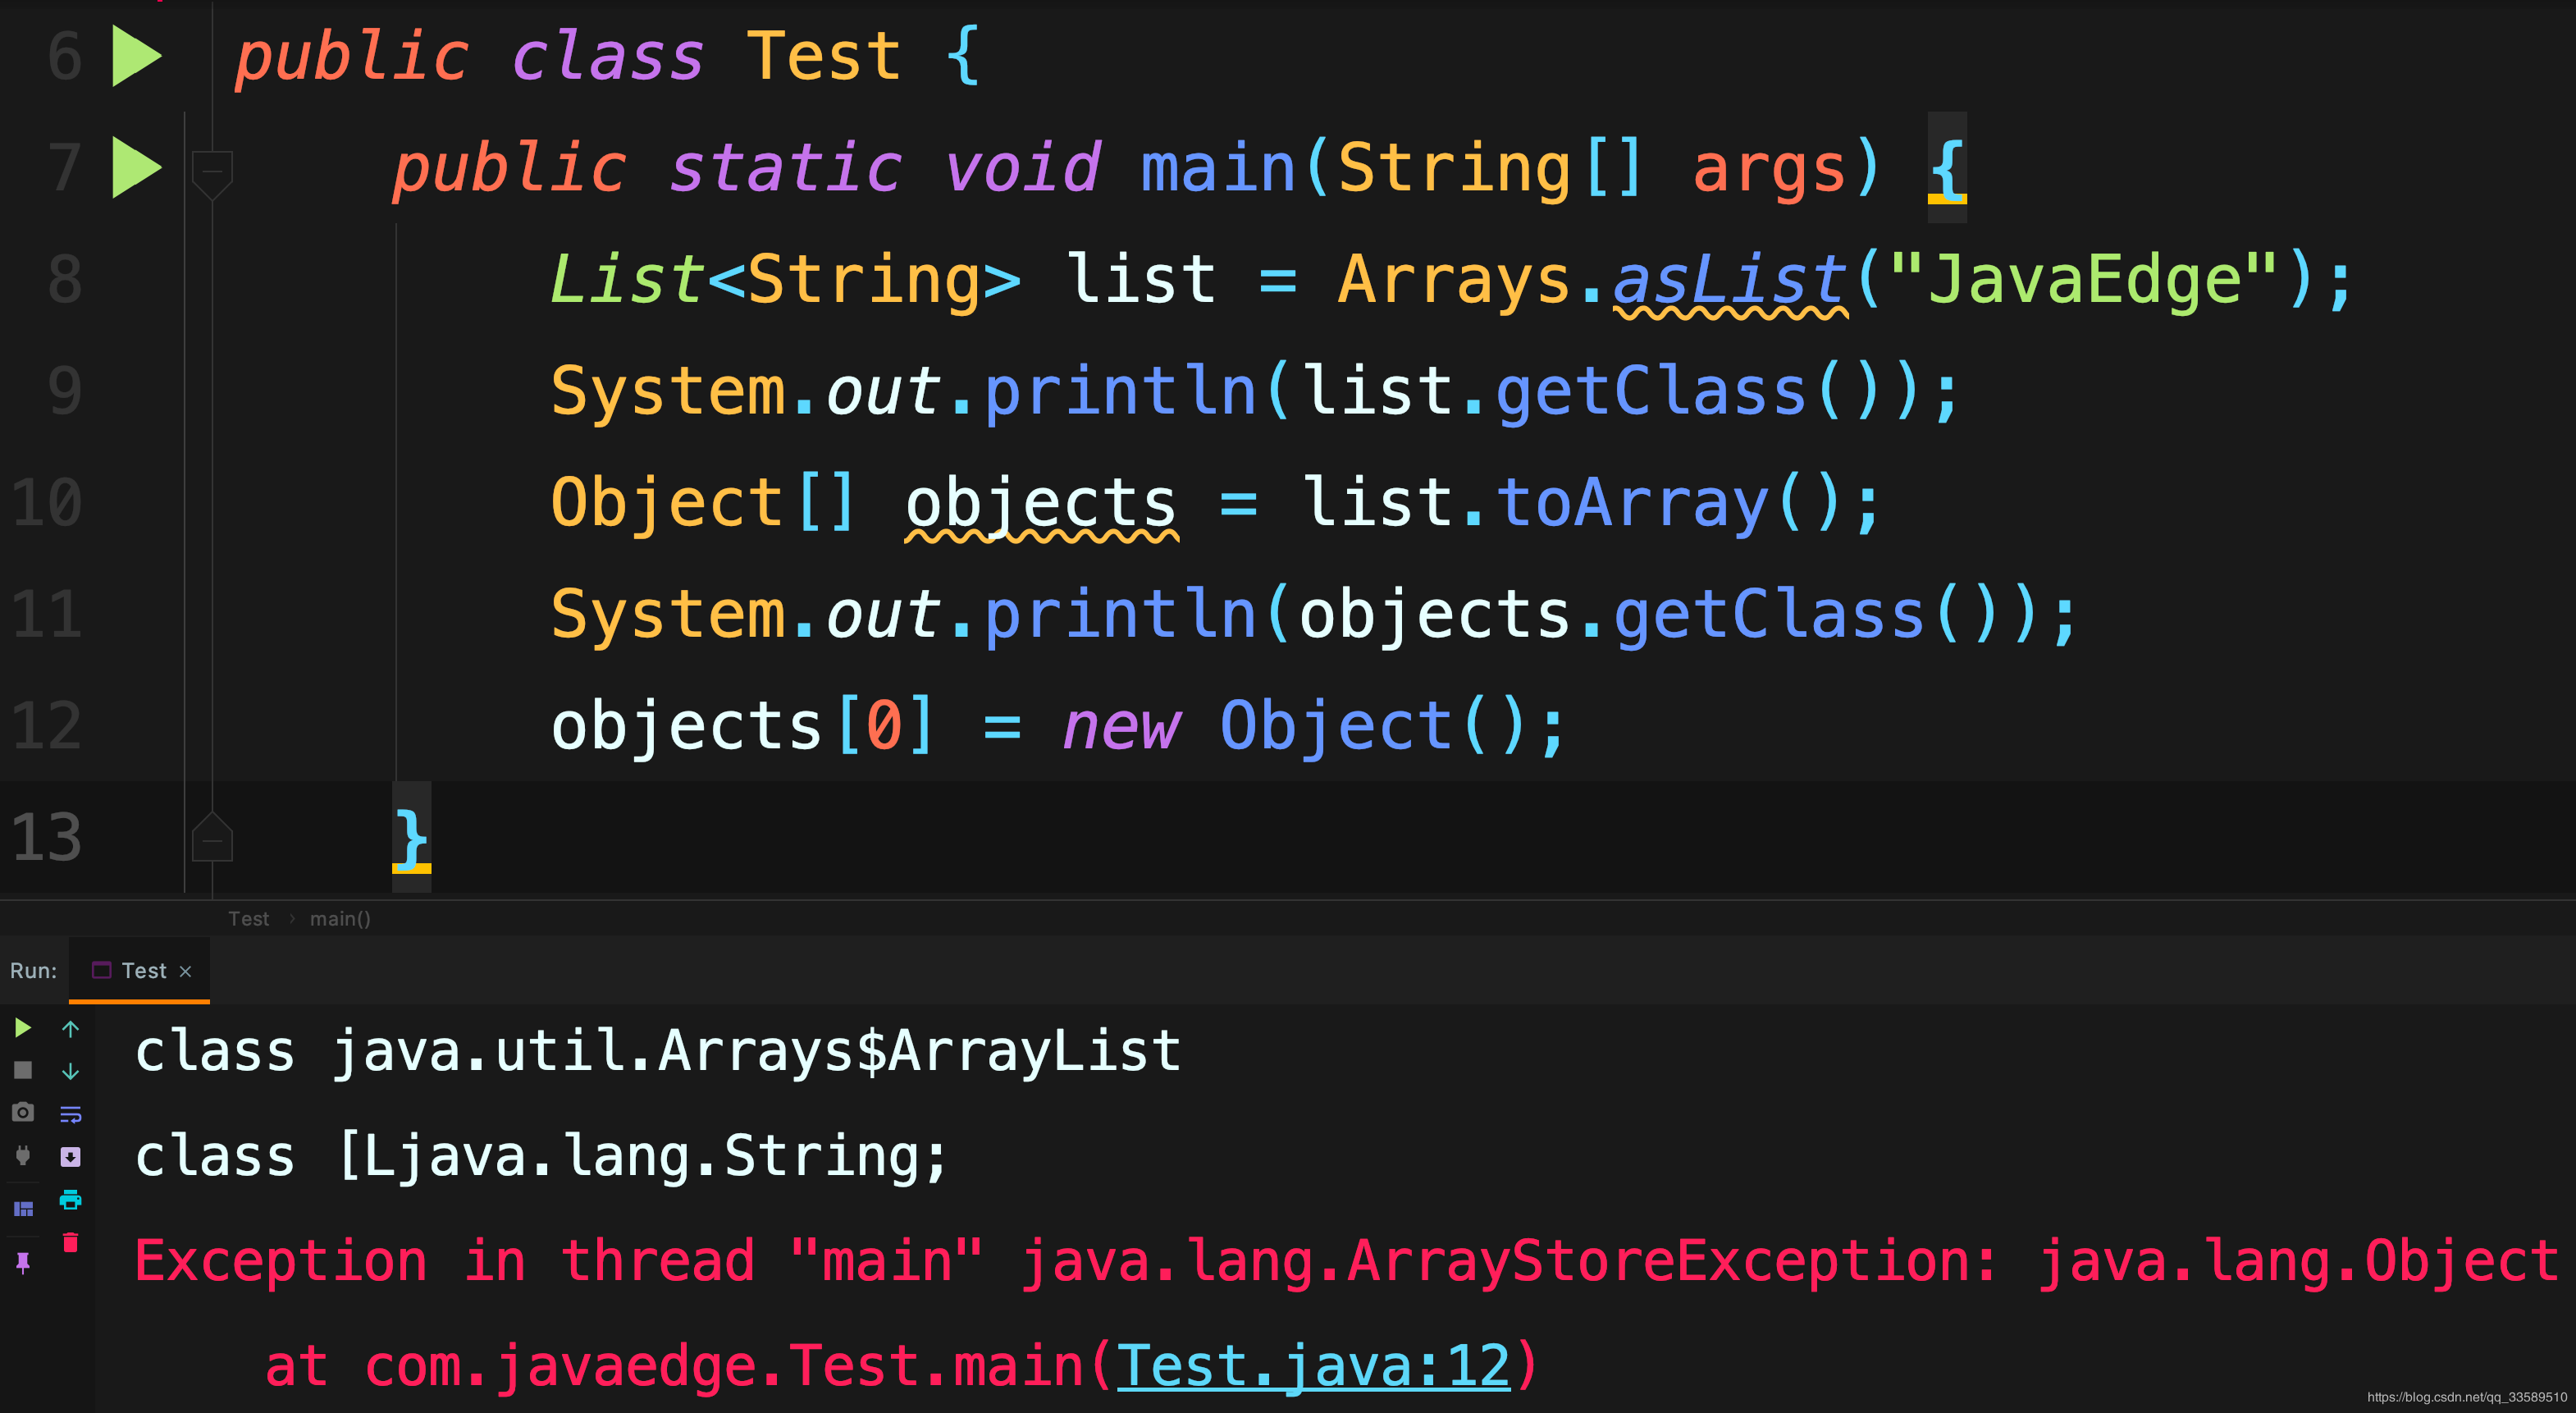This screenshot has width=2576, height=1413.
Task: Stop the running process in Run panel
Action: click(22, 1070)
